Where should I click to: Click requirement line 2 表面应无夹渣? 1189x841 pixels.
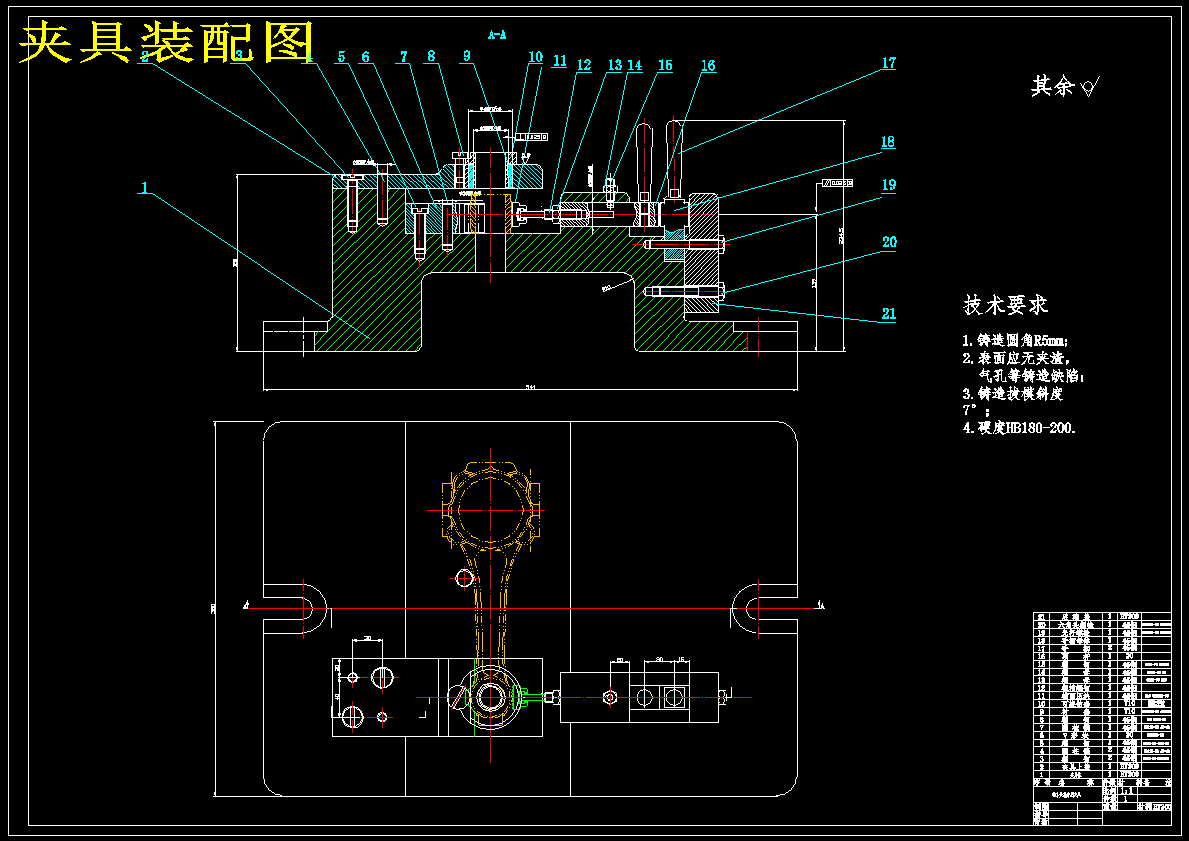tap(1016, 359)
